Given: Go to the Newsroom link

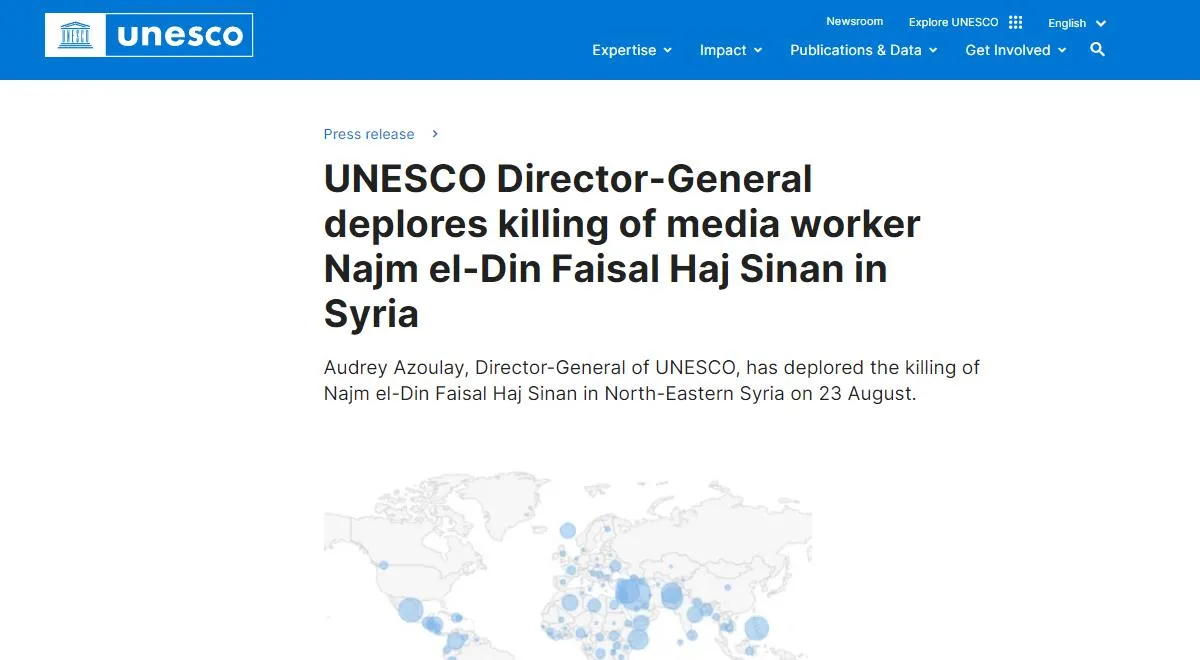Looking at the screenshot, I should (x=854, y=21).
